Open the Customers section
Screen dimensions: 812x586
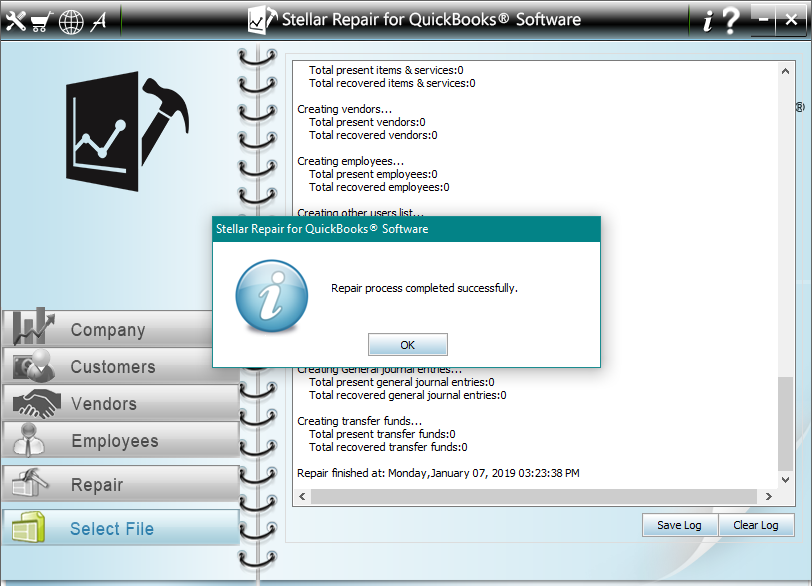pos(108,366)
